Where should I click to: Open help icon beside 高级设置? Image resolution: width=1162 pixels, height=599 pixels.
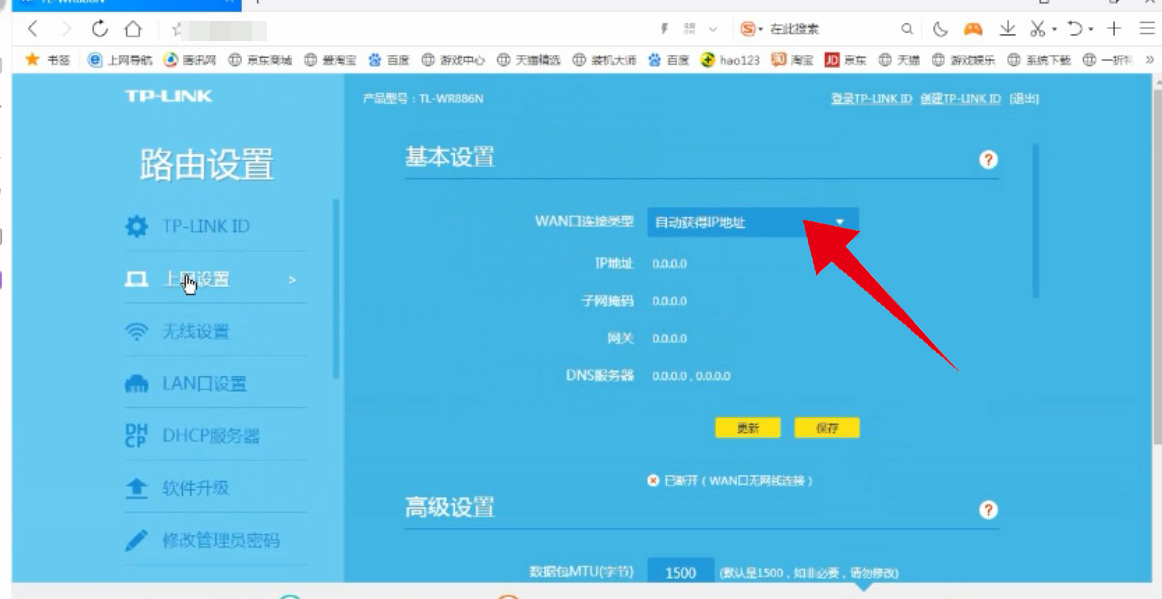tap(988, 510)
